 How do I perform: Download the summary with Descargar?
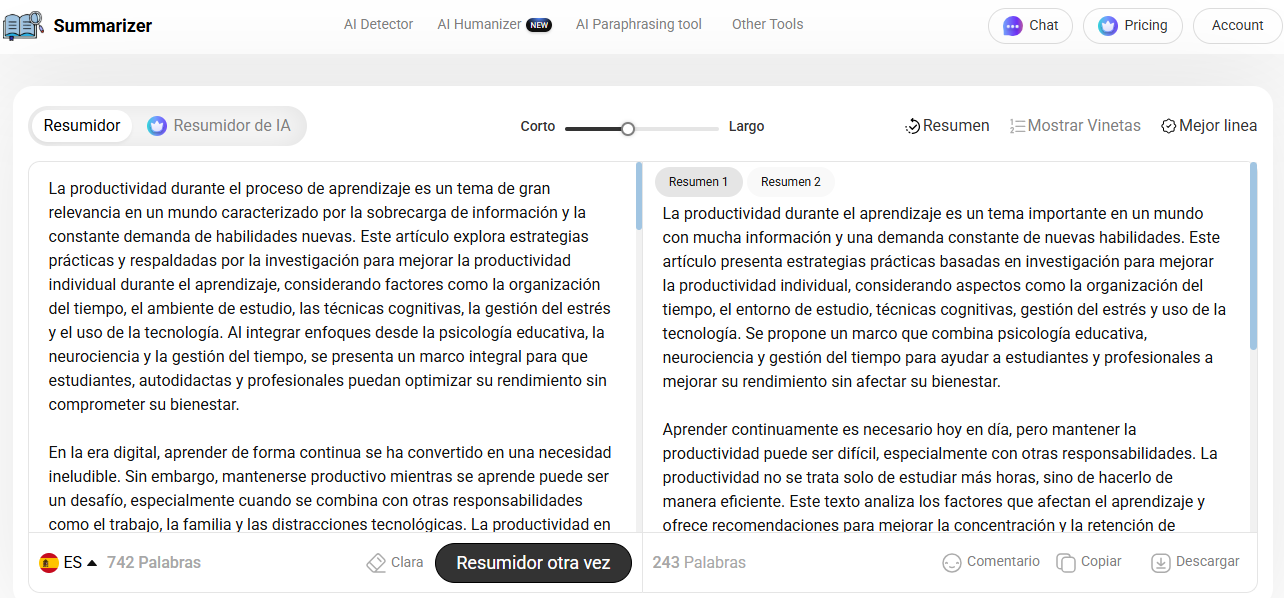tap(1195, 562)
